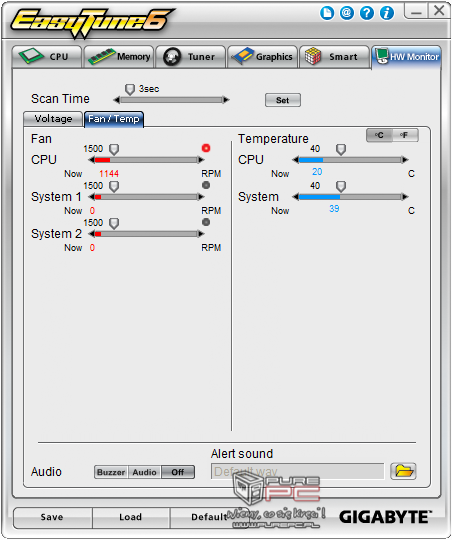Click the Set button for scan time
The height and width of the screenshot is (540, 452).
tap(282, 100)
